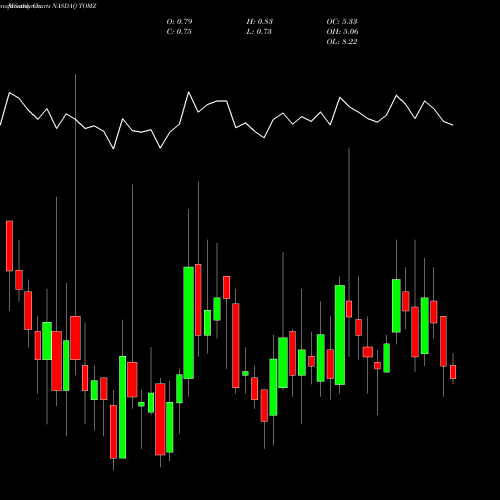Screen dimensions: 500x500
Task: Select the open value O: 0.79
Action: 179,21
